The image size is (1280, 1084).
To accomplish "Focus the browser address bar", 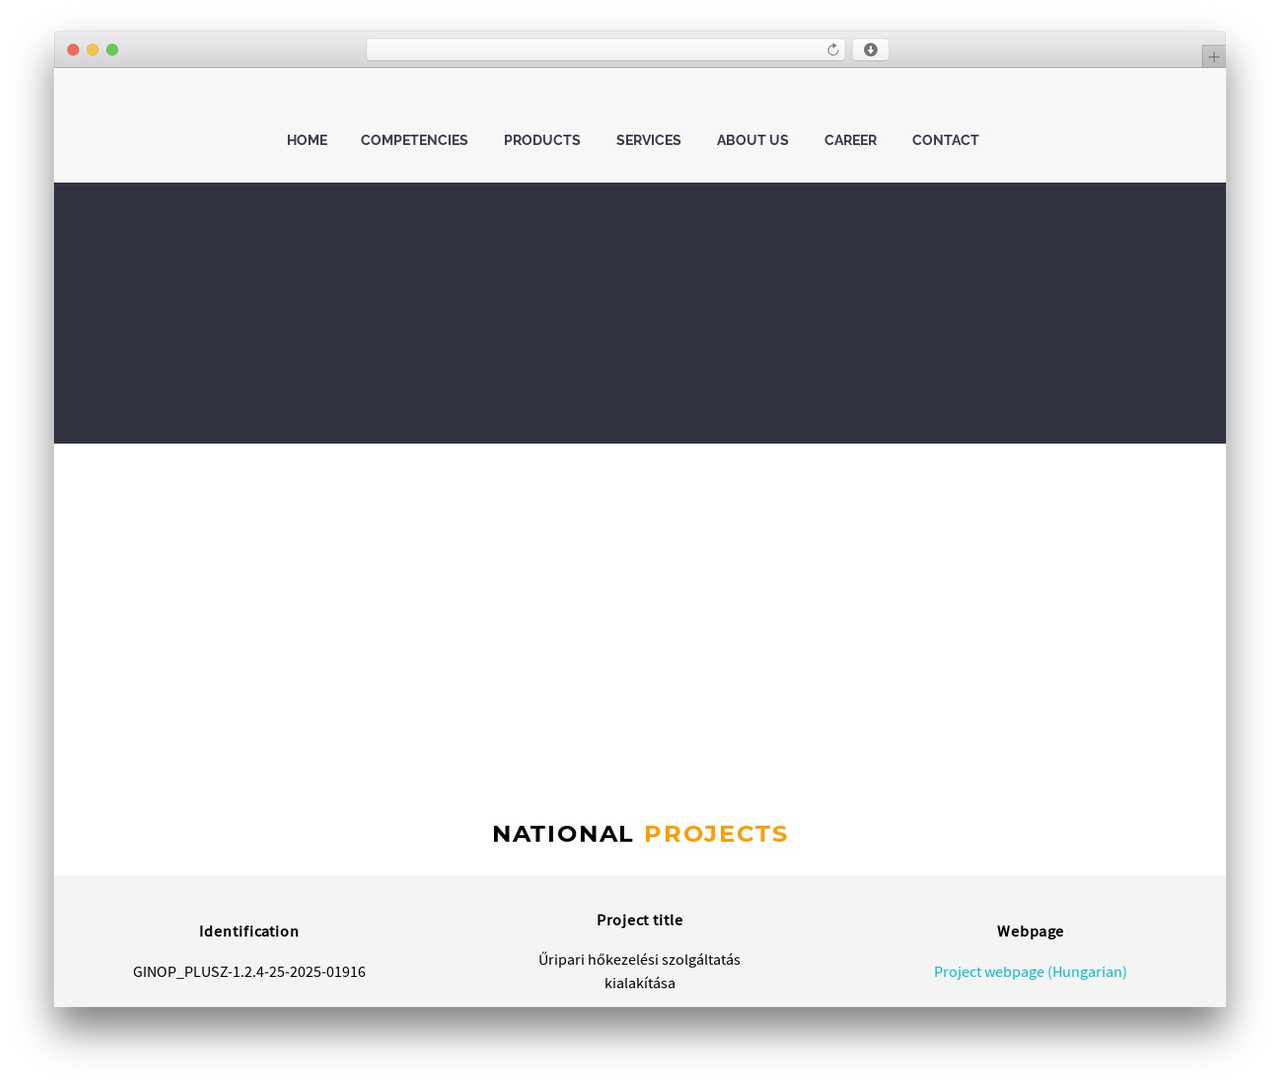I will pos(606,50).
